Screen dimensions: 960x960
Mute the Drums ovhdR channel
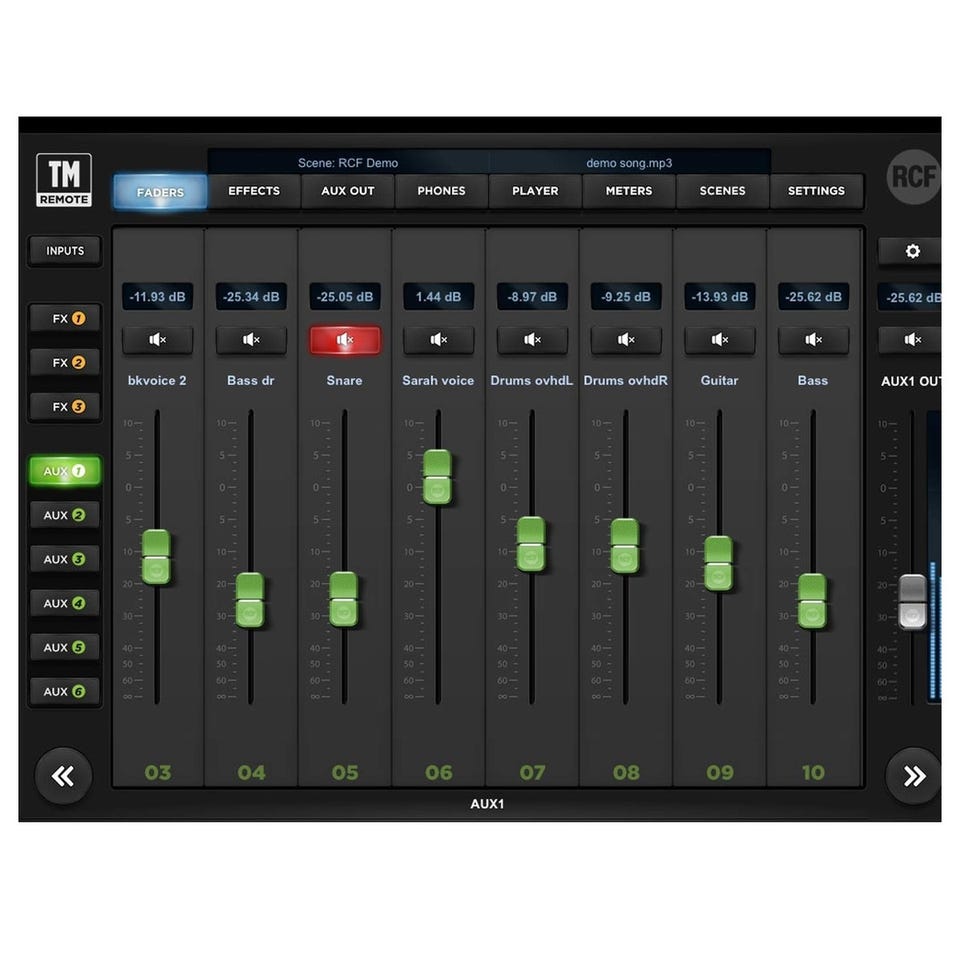click(x=626, y=339)
